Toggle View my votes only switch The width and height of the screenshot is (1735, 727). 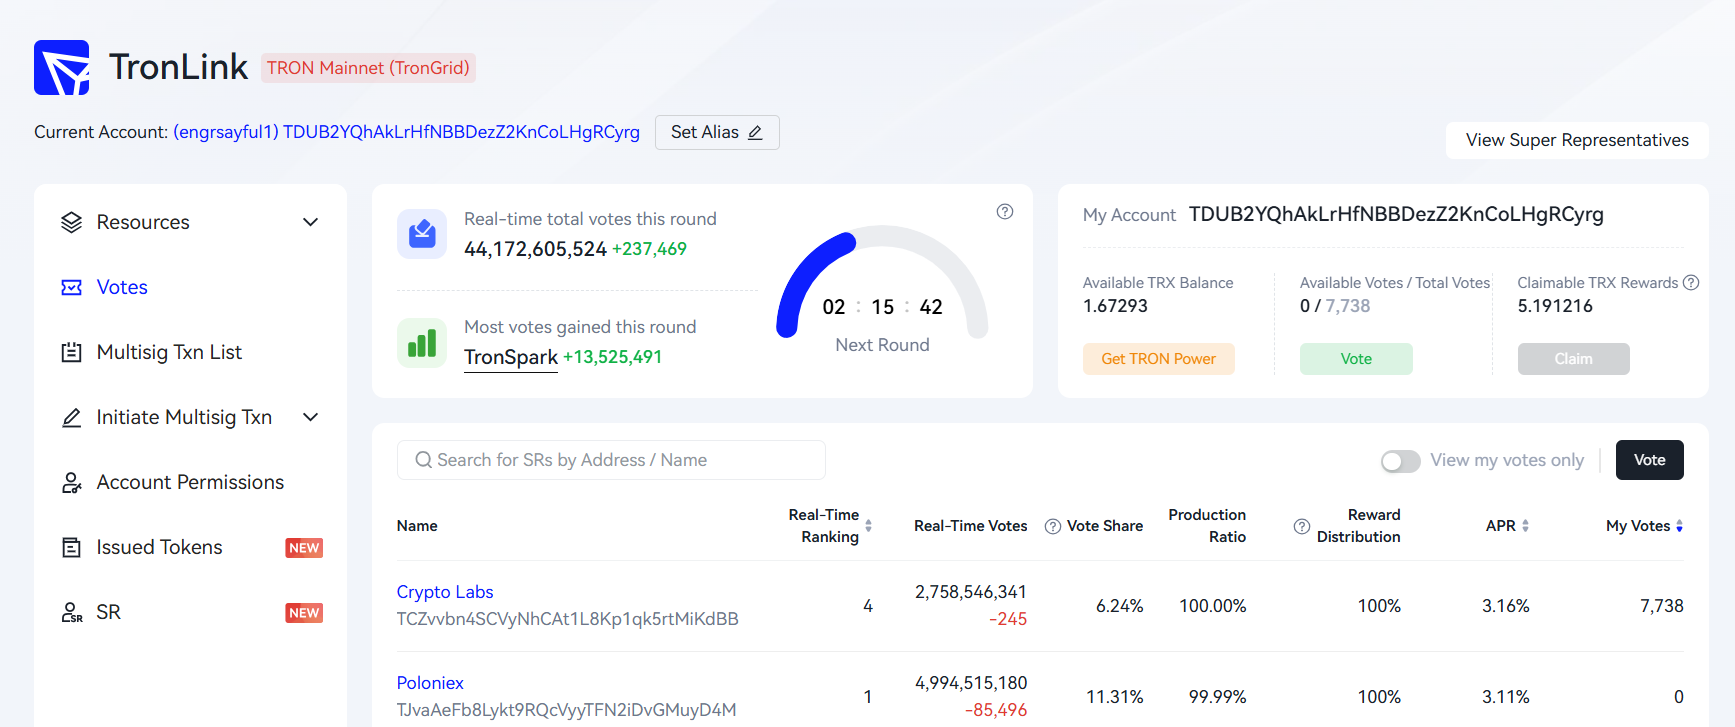coord(1400,461)
